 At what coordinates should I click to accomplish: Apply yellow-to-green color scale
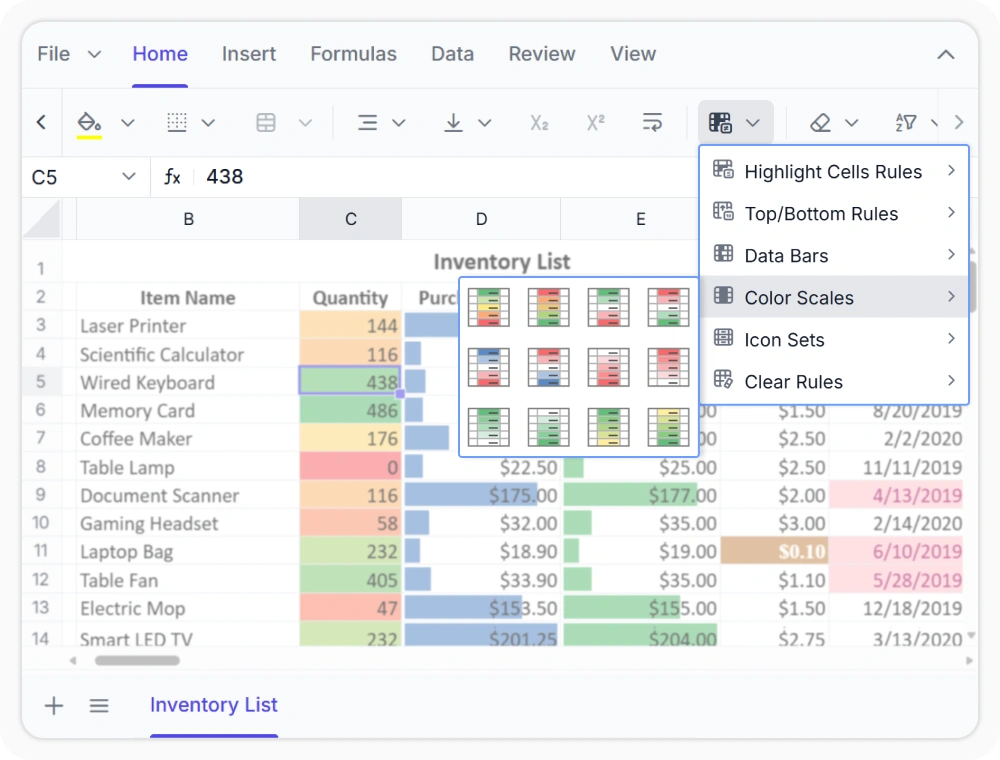pyautogui.click(x=668, y=427)
